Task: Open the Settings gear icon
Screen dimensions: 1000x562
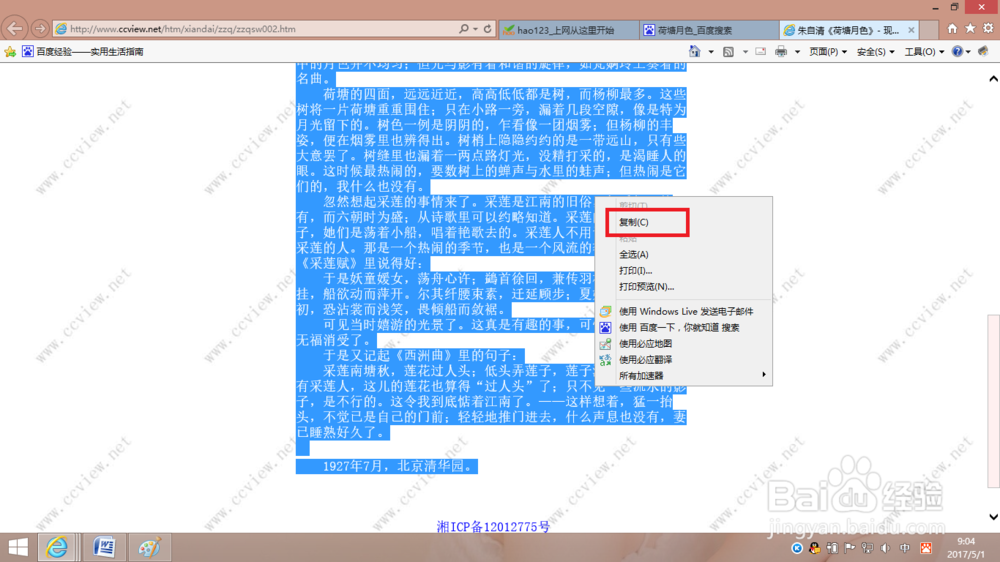Action: pos(988,29)
